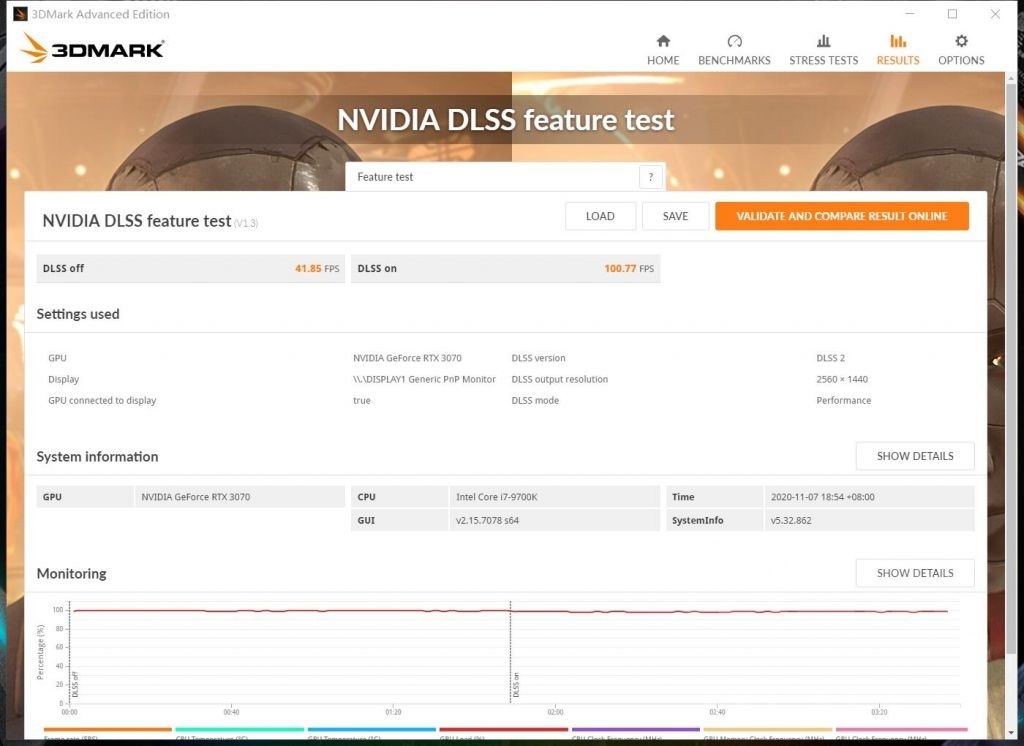Expand System information with Show Details
The height and width of the screenshot is (746, 1024).
point(913,456)
